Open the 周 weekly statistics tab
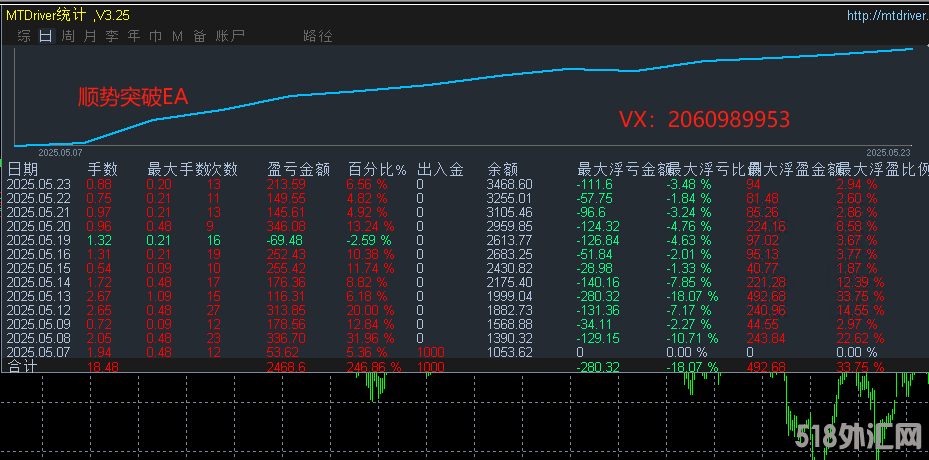 (x=68, y=36)
